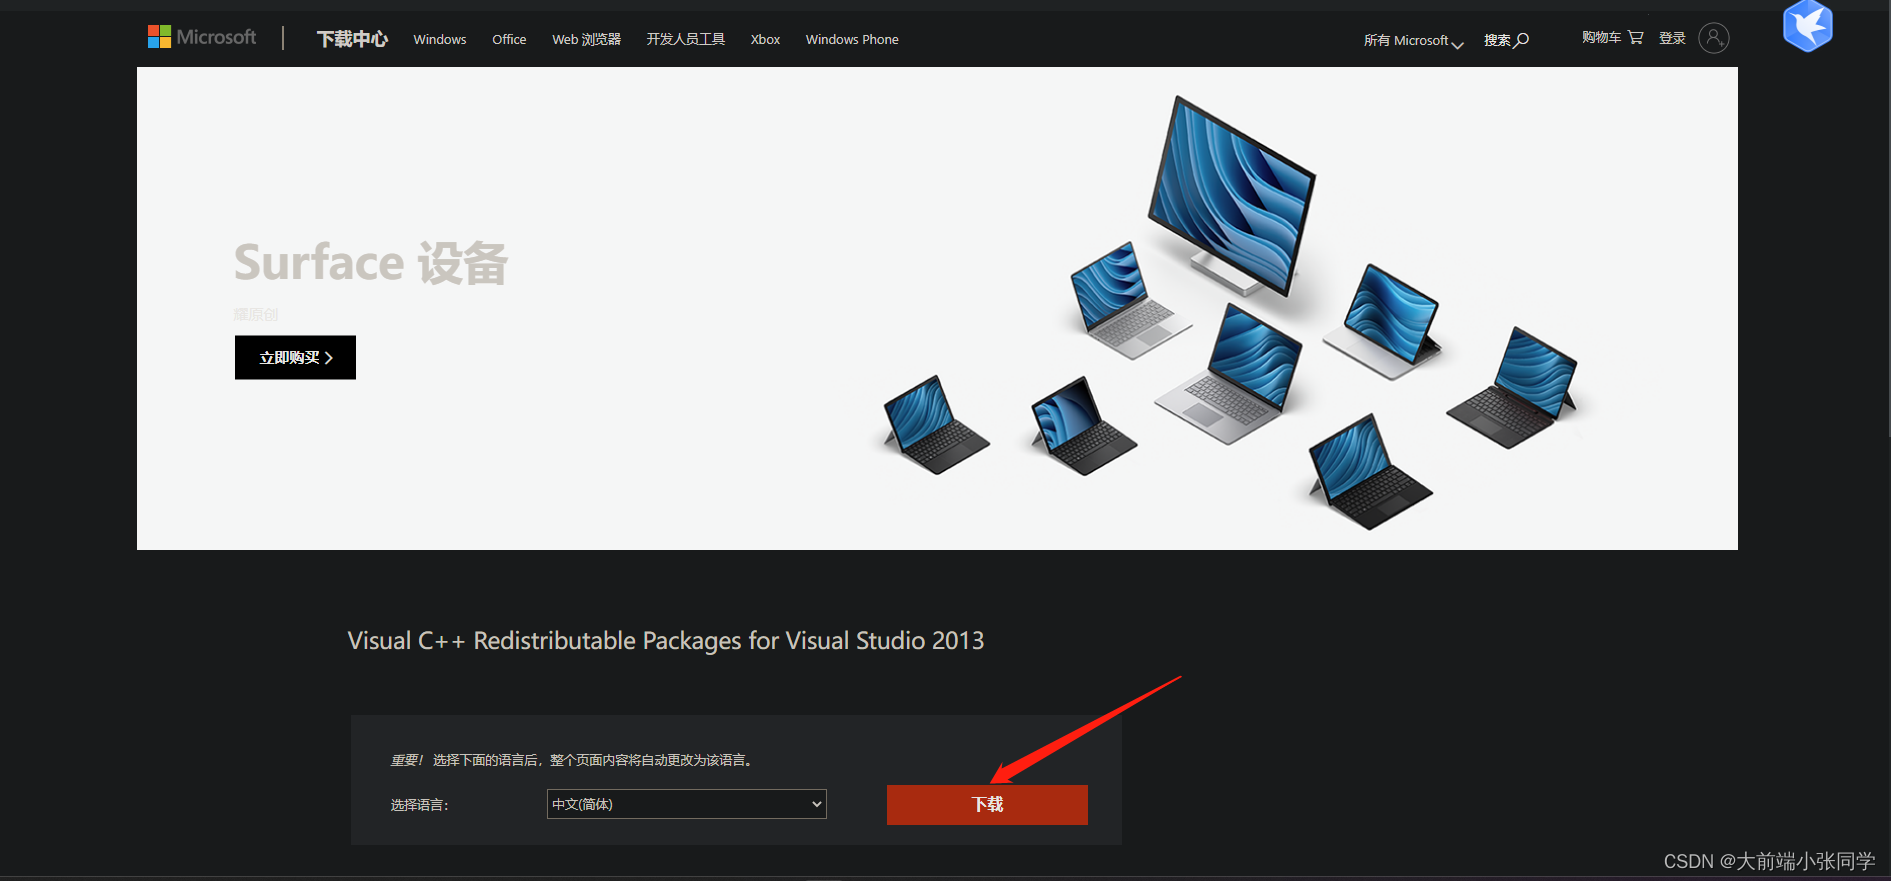
Task: Click the red 下载 button
Action: tap(987, 804)
